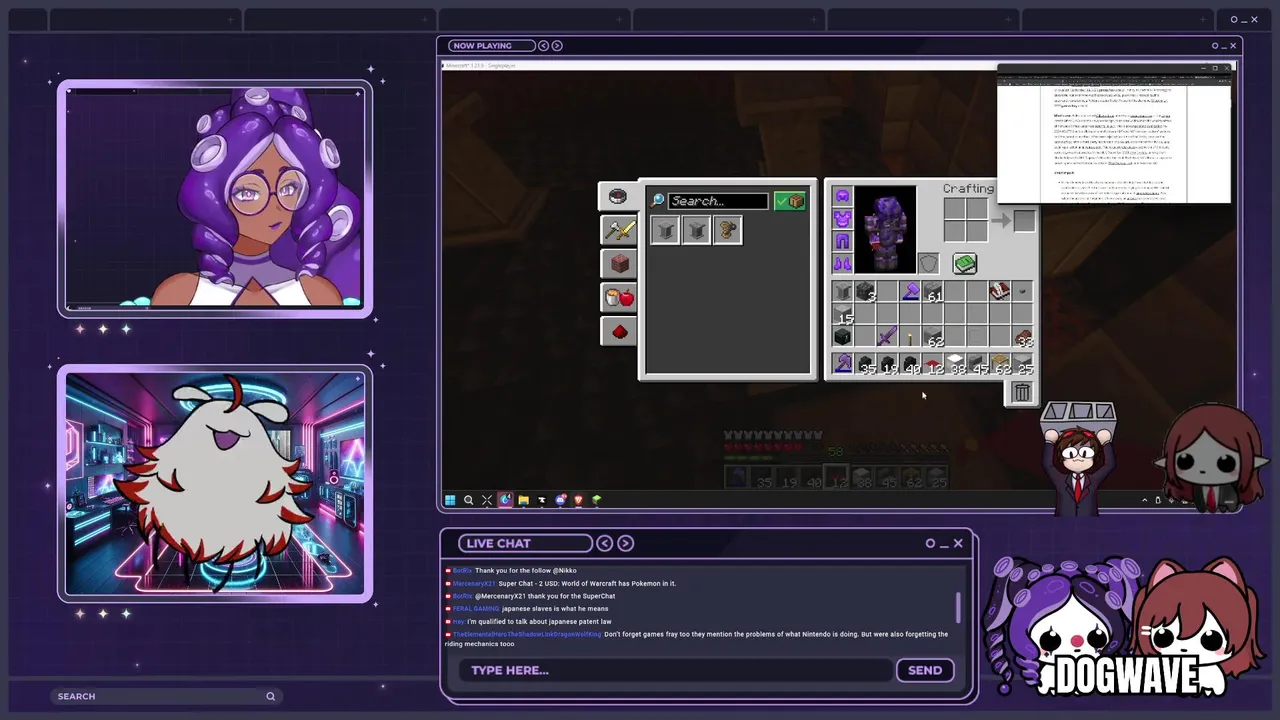Pick up the stack of 61 stone
Image resolution: width=1280 pixels, height=720 pixels.
933,291
